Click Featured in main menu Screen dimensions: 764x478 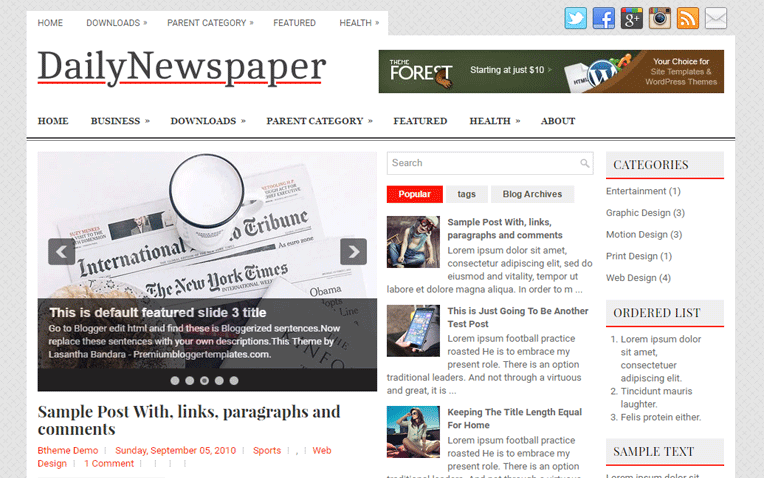(x=420, y=121)
